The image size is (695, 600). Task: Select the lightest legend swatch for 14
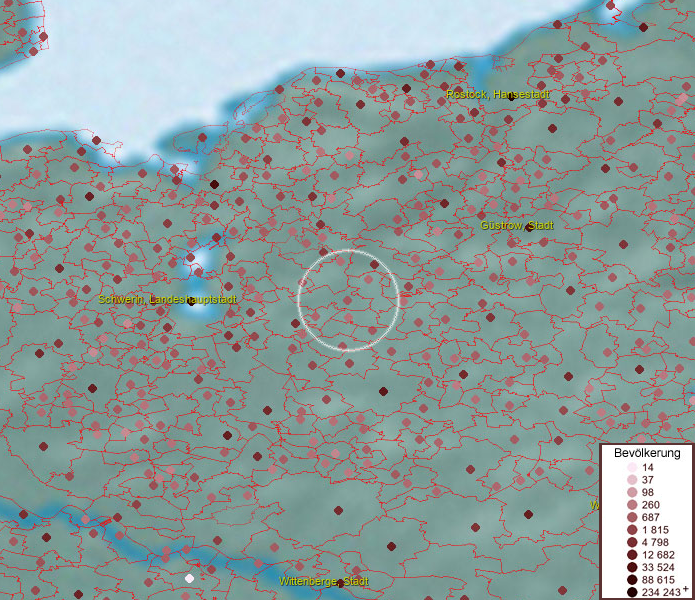tap(632, 468)
